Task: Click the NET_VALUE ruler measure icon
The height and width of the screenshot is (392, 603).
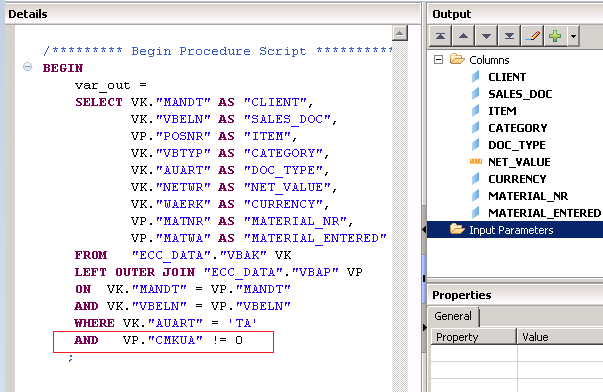Action: [x=476, y=162]
